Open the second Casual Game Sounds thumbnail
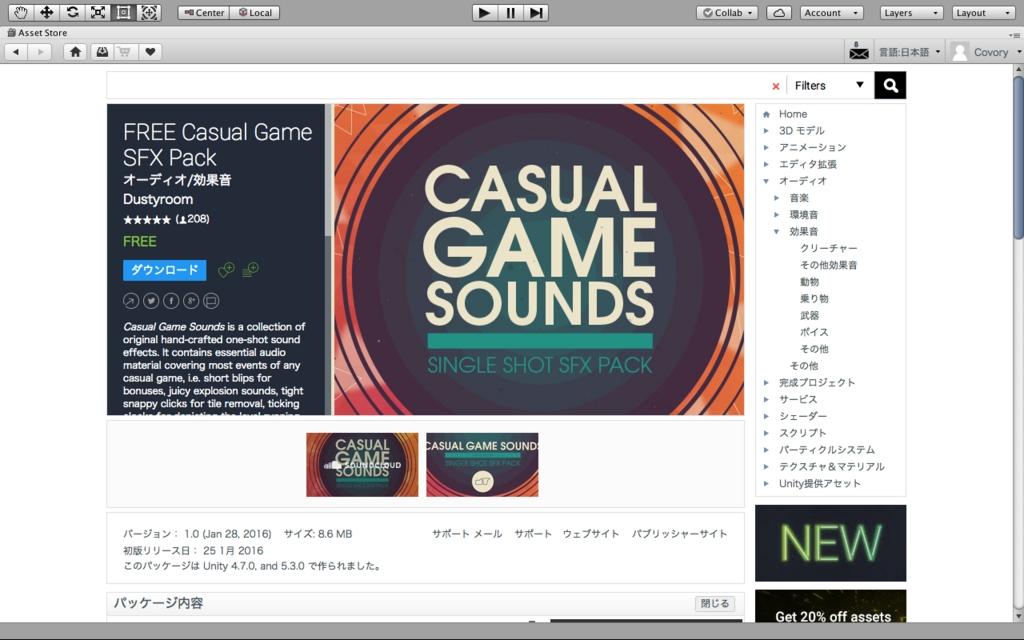 pyautogui.click(x=483, y=464)
